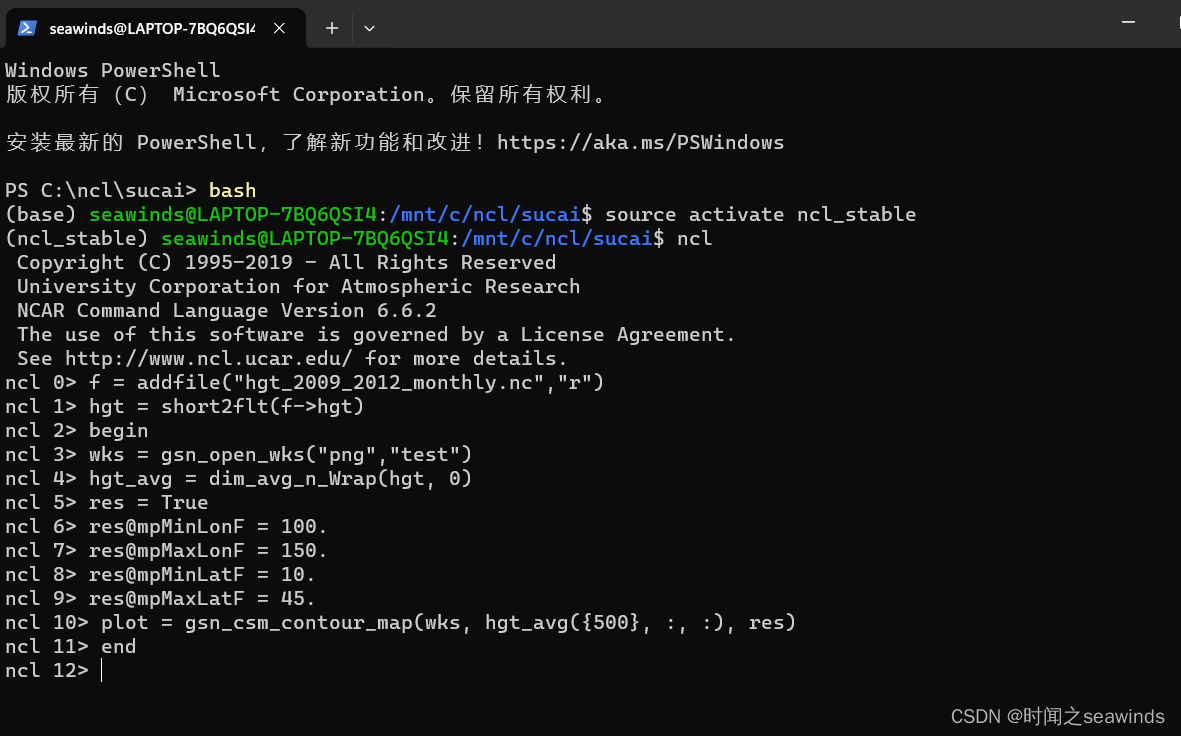Open the new-tab profile dropdown chevron
The image size is (1181, 736).
point(369,28)
